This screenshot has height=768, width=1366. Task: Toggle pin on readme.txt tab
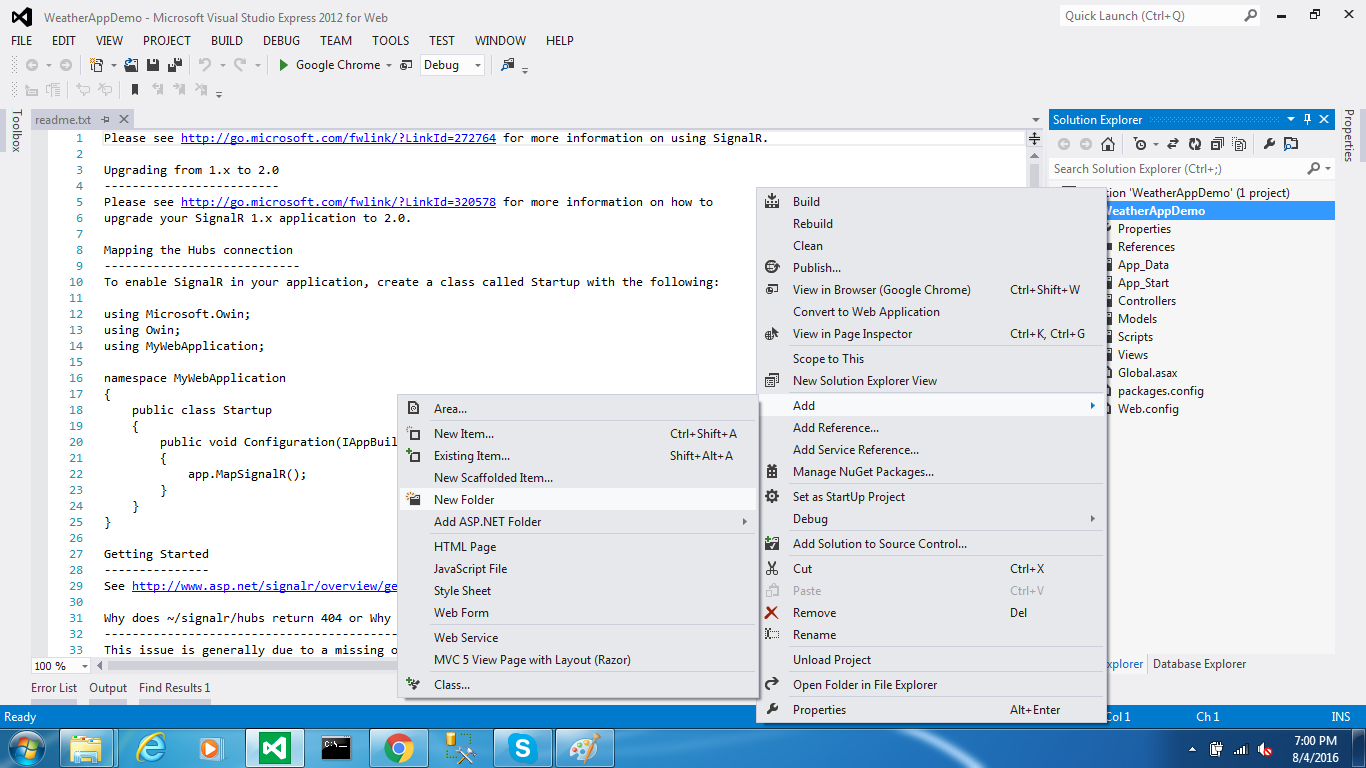coord(106,120)
